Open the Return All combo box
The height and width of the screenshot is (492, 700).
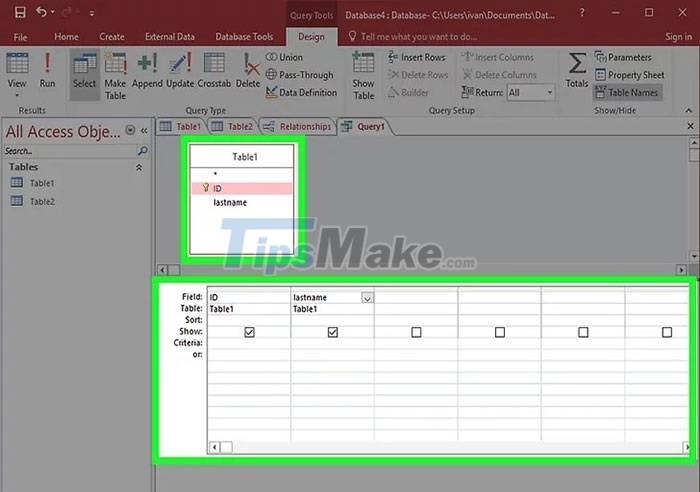531,92
